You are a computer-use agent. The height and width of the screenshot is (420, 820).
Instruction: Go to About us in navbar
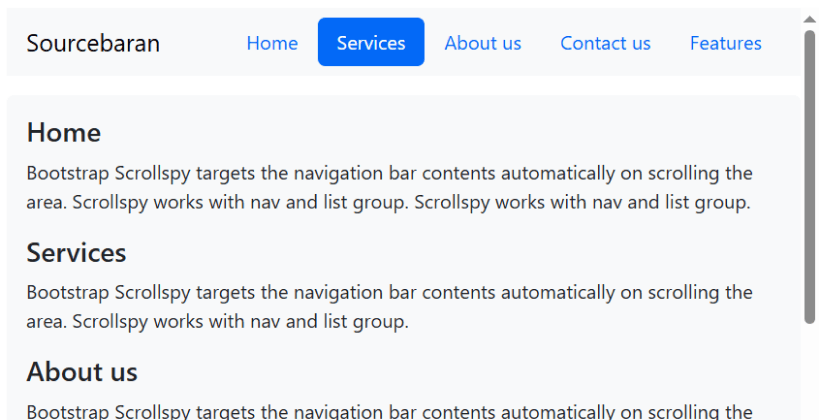point(483,43)
